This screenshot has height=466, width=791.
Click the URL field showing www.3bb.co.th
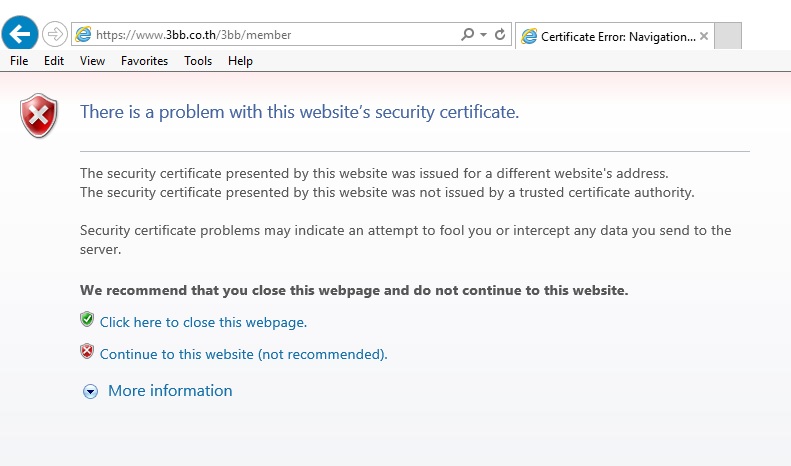pos(270,35)
